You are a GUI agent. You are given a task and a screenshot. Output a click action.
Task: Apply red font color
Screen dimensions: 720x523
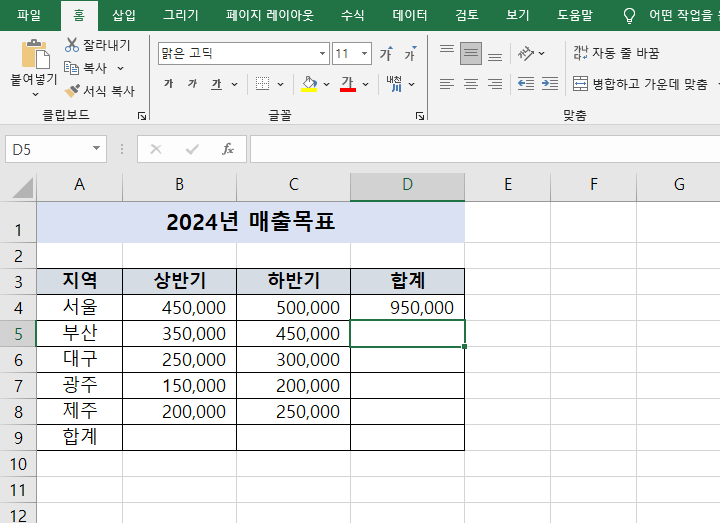click(348, 84)
